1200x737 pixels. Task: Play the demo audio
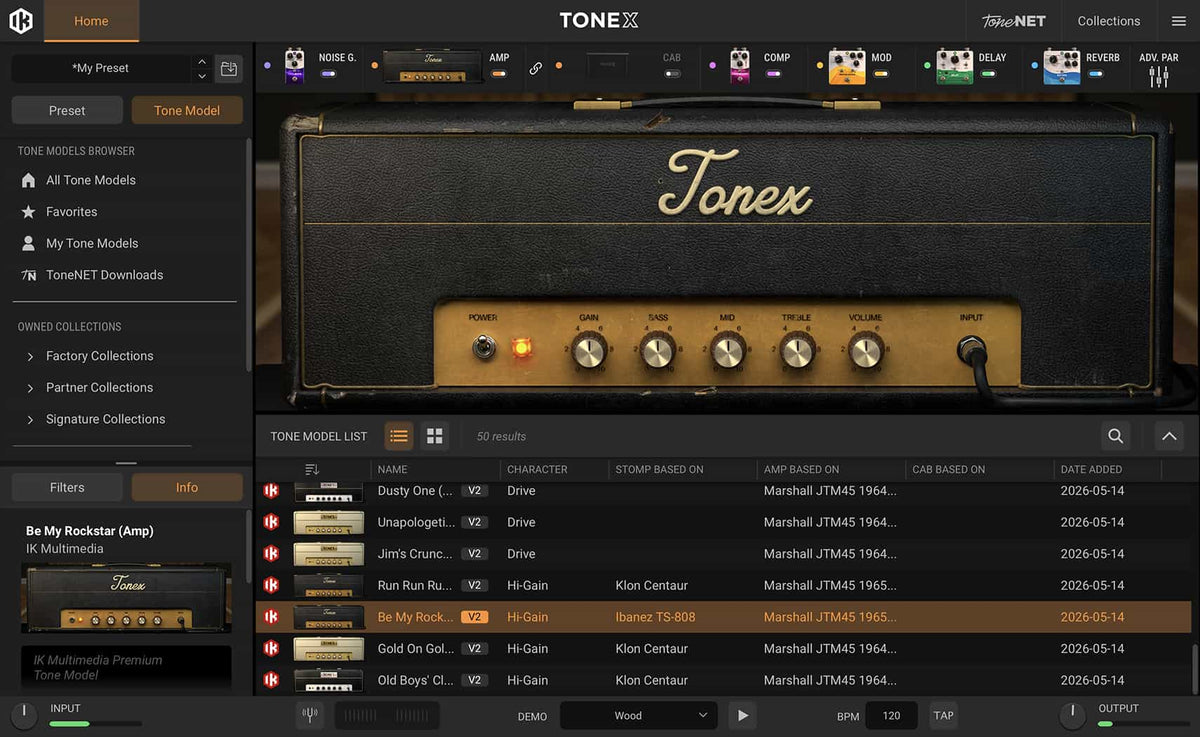coord(741,715)
